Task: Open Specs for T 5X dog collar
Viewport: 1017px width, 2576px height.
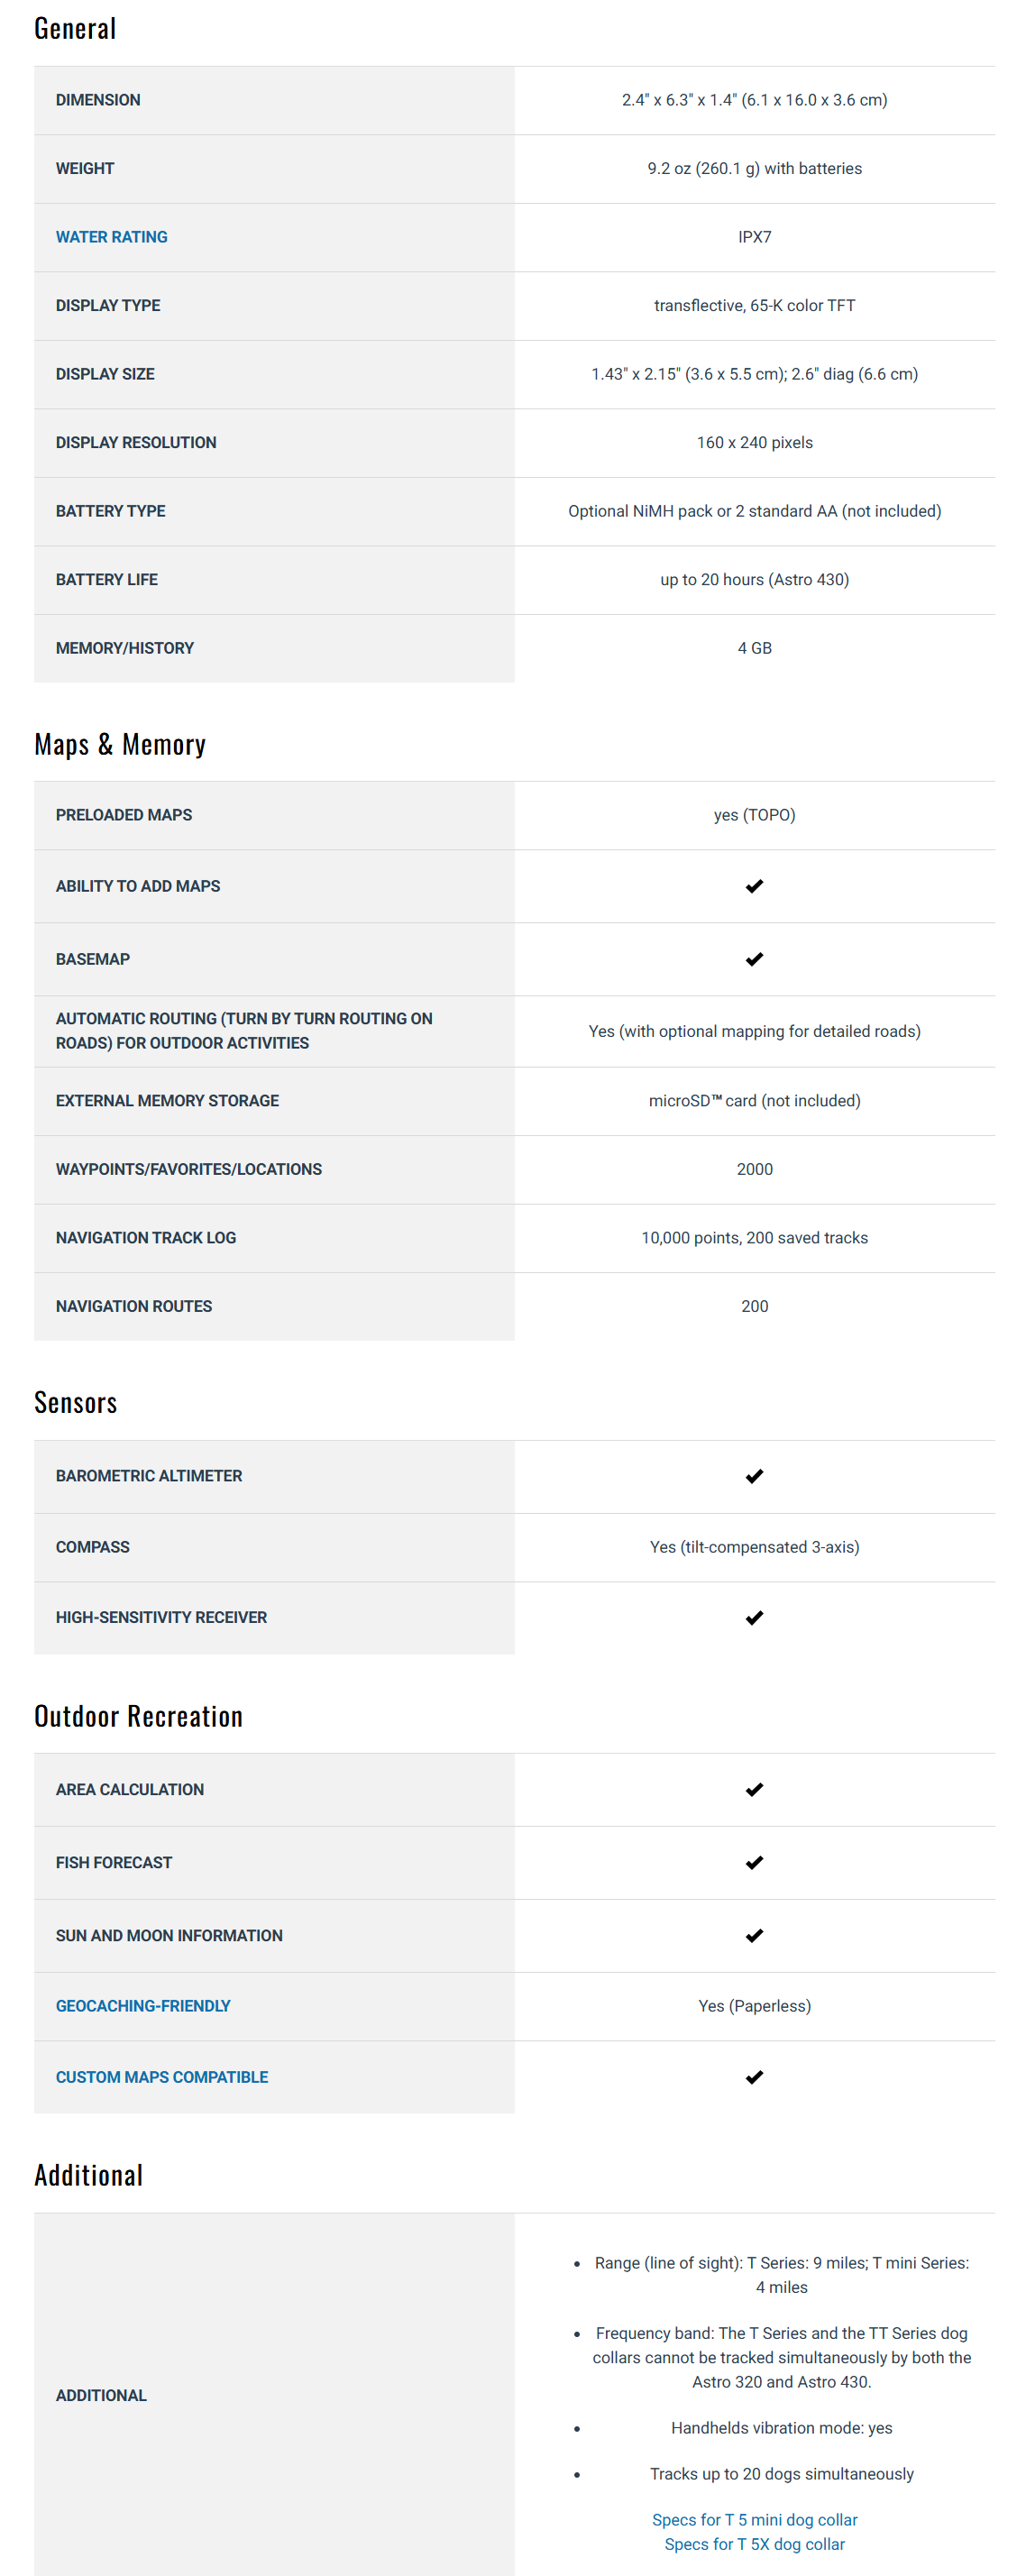Action: click(754, 2543)
